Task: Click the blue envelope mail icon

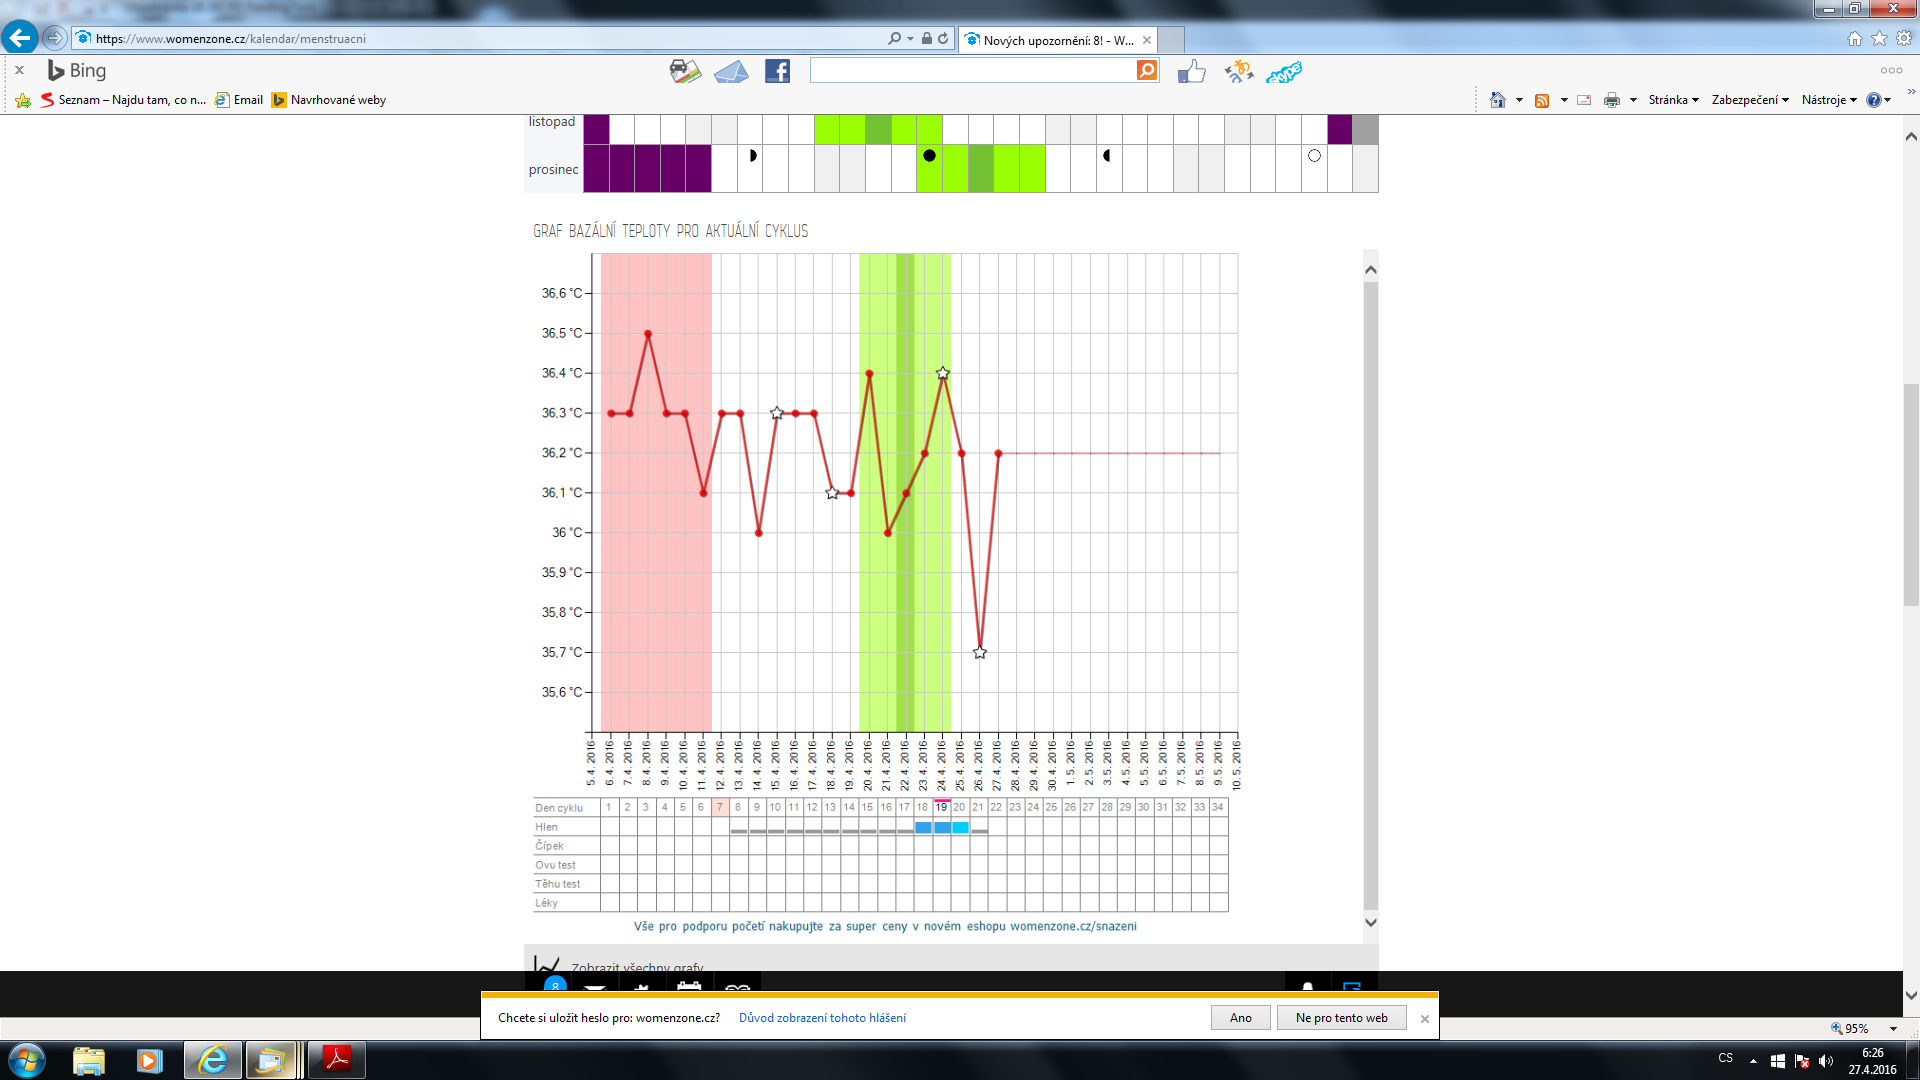Action: (x=731, y=72)
